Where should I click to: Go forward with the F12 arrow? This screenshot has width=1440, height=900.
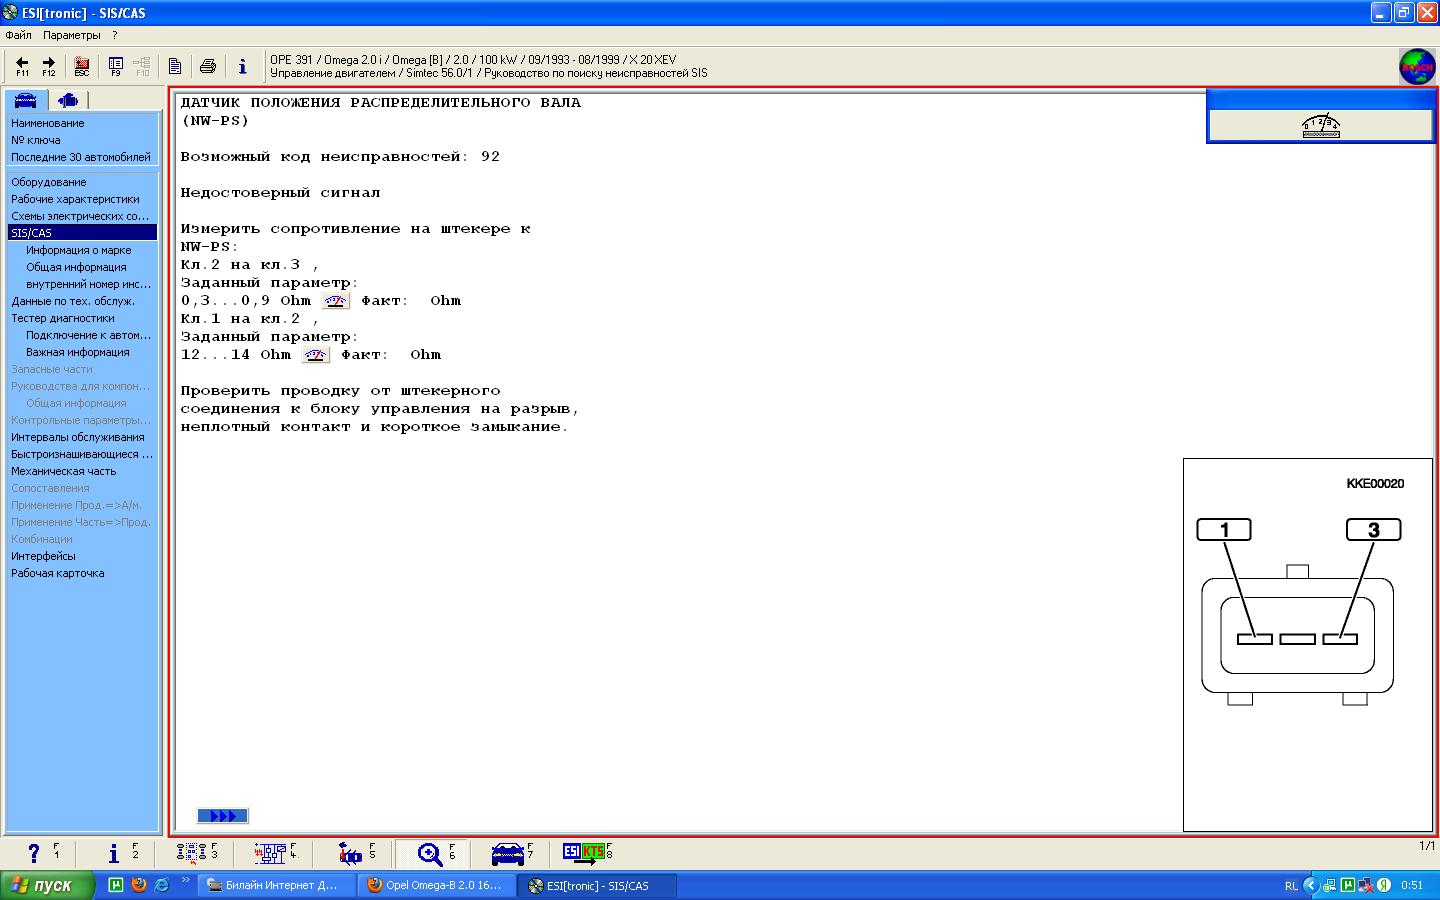pyautogui.click(x=48, y=66)
